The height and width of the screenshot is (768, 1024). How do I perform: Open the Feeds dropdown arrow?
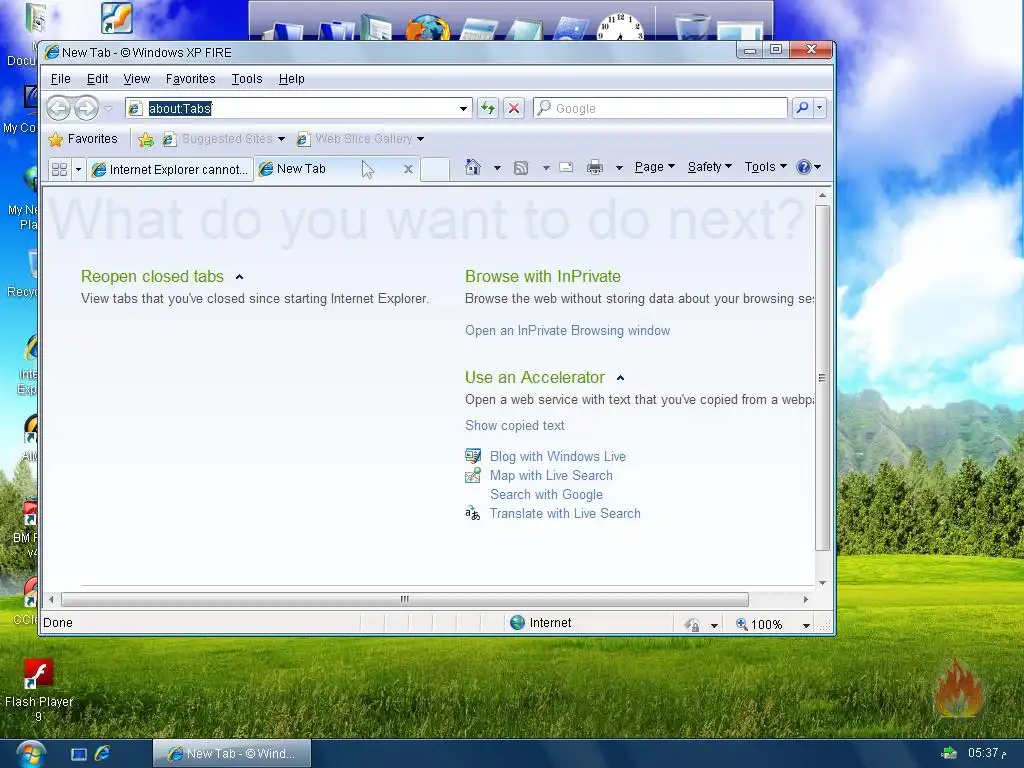[x=546, y=168]
